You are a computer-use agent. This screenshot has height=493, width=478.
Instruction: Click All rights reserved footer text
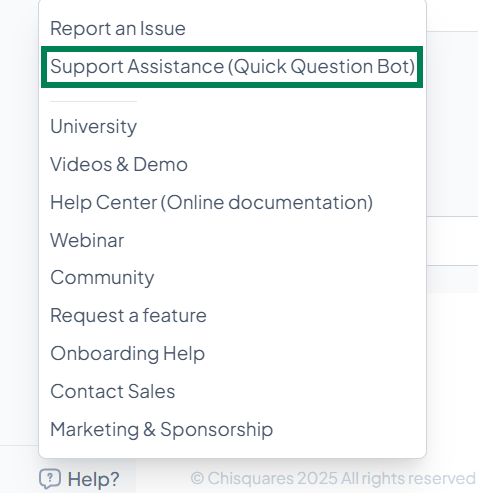pyautogui.click(x=408, y=478)
